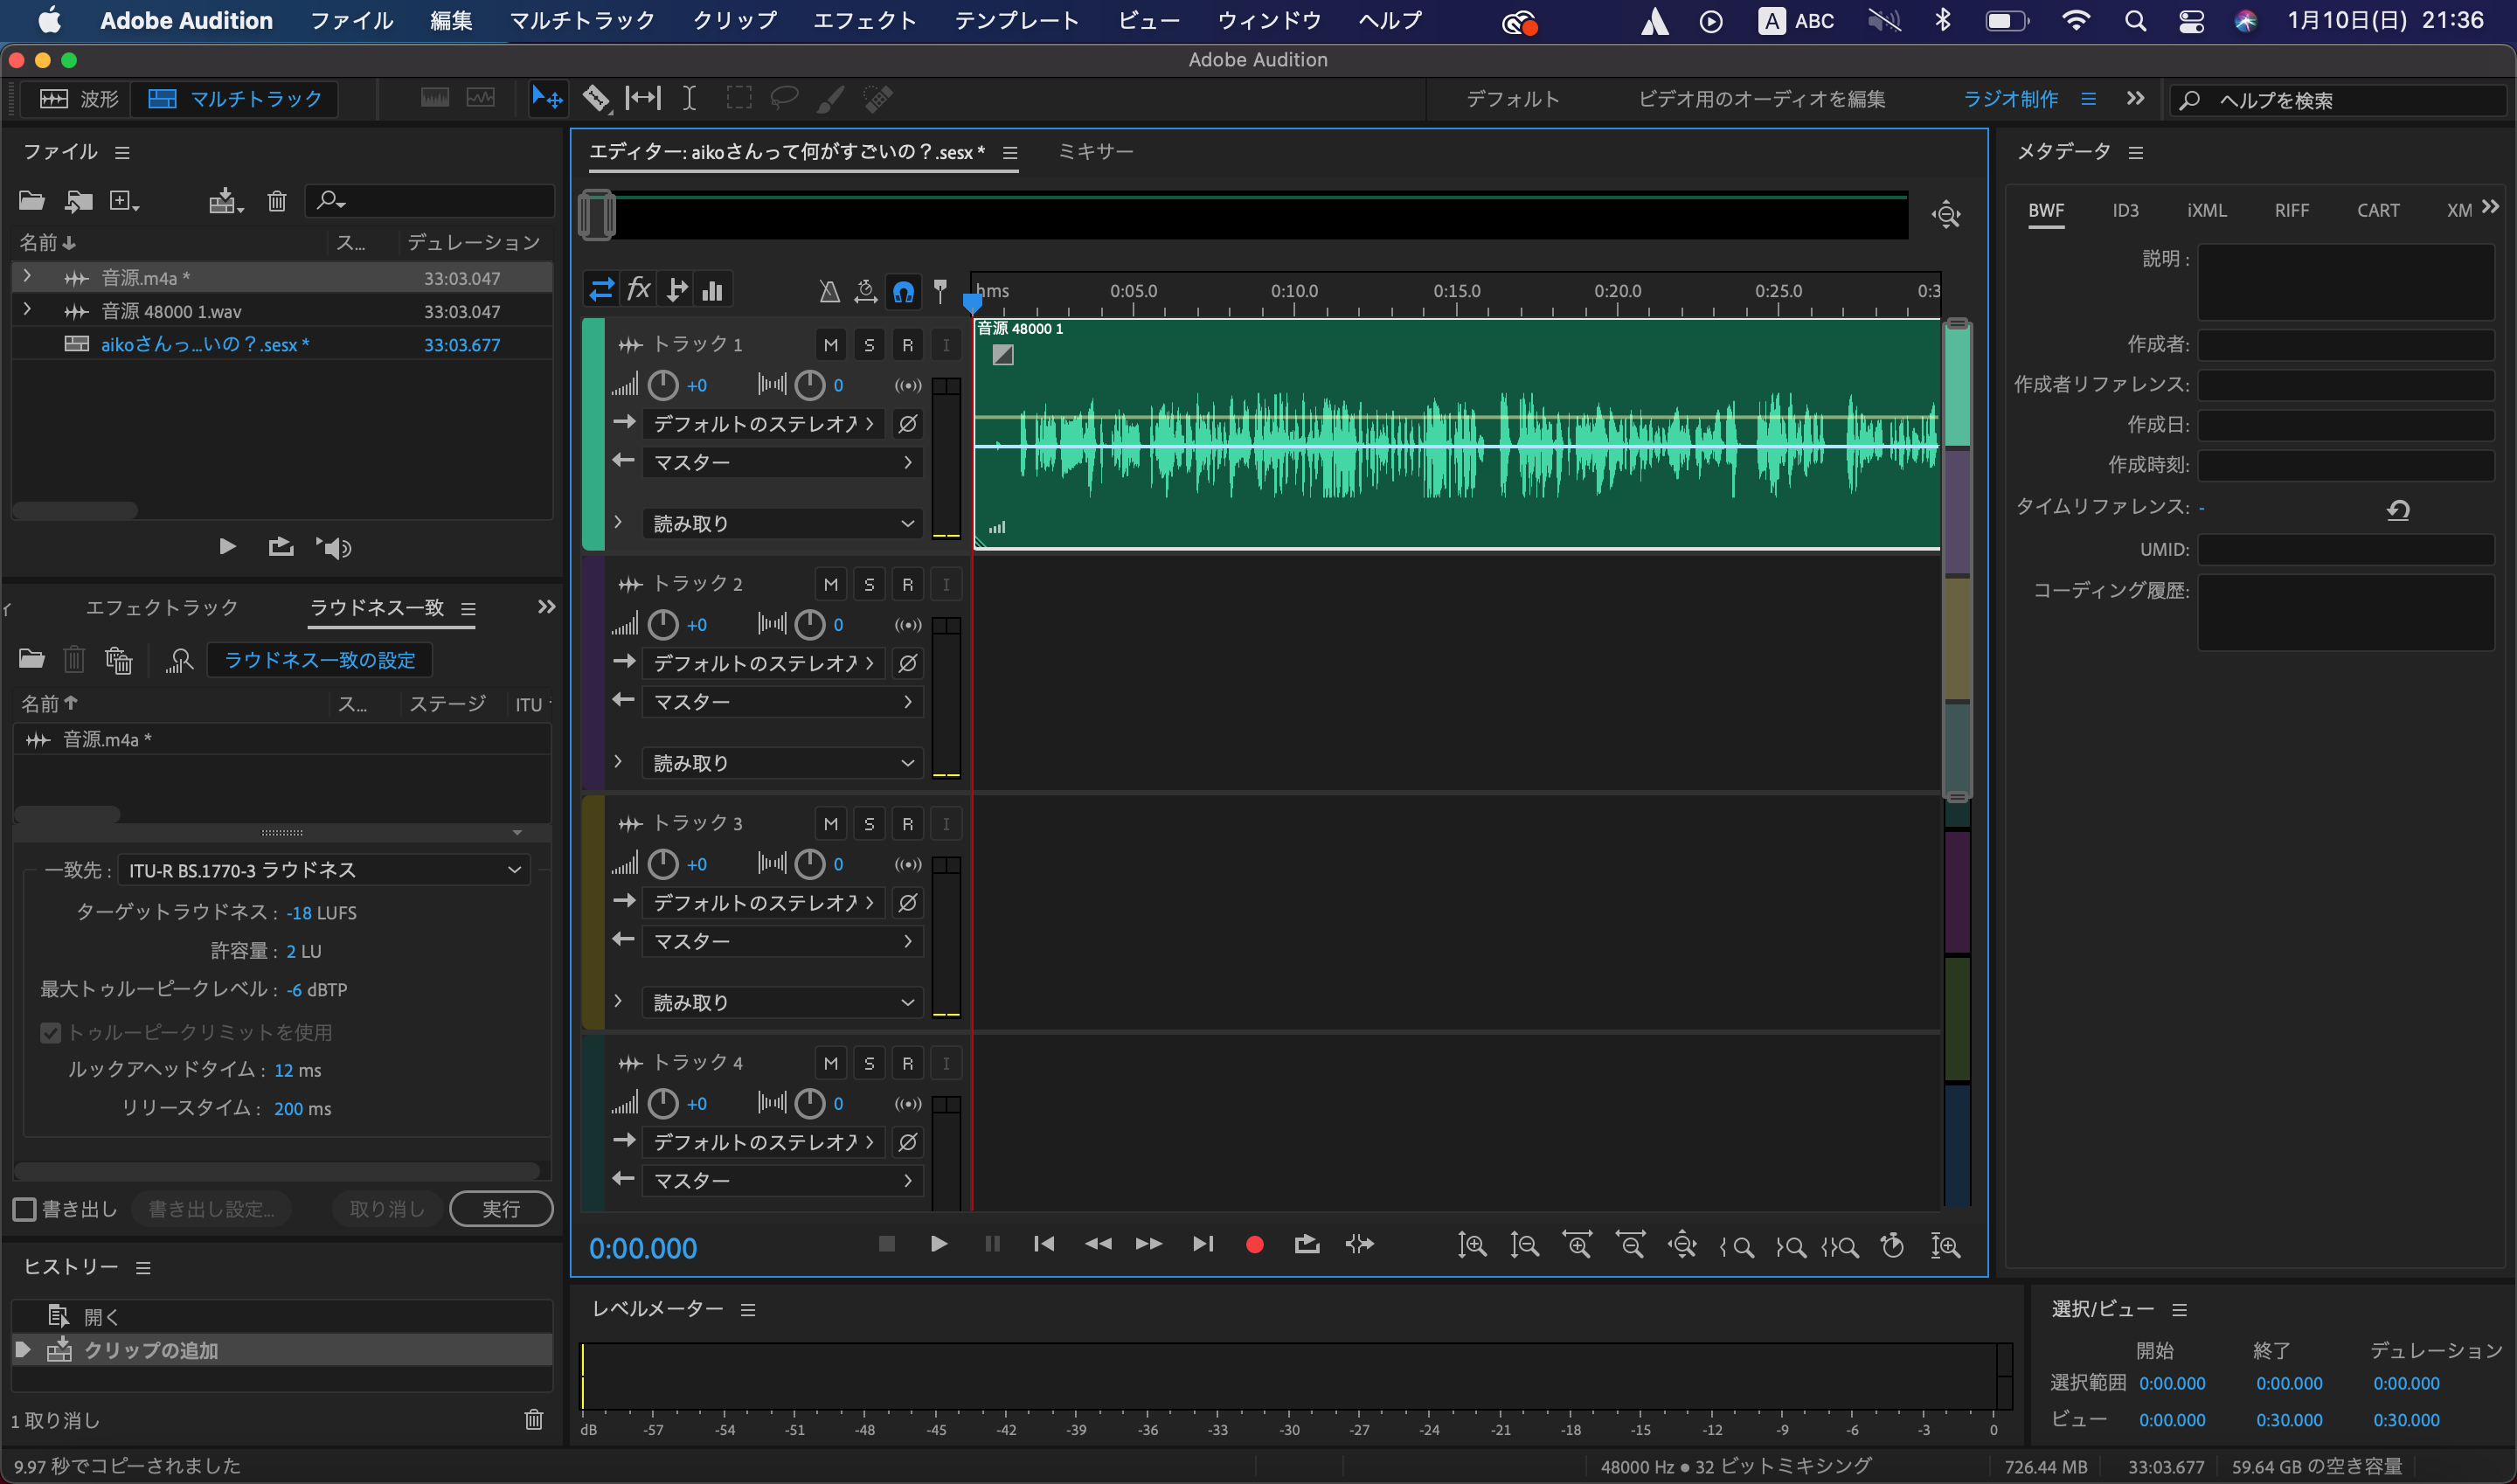
Task: Select the Razor tool in toolbar
Action: pos(596,98)
